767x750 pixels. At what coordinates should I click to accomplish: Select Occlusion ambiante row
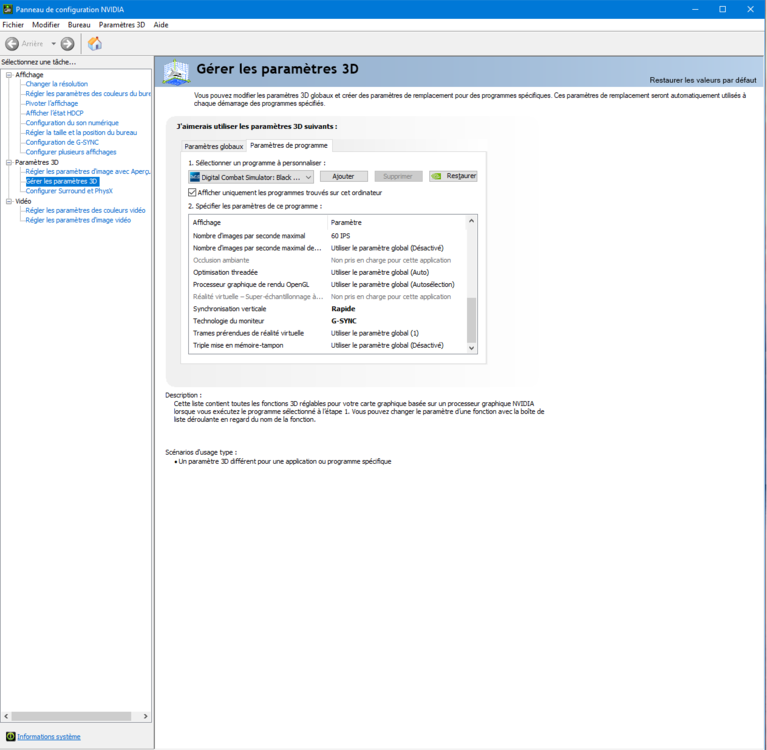click(327, 260)
